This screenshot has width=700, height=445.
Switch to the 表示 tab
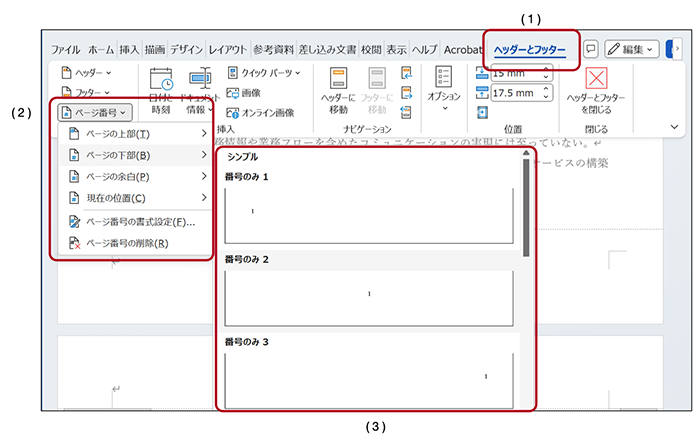click(396, 50)
